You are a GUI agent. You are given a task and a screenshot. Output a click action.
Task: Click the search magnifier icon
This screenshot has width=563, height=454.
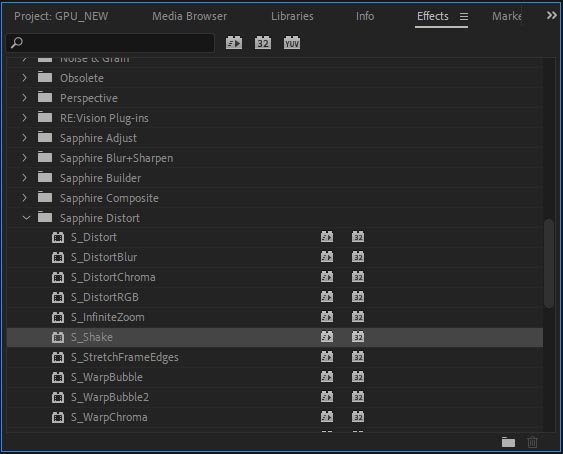tap(17, 43)
